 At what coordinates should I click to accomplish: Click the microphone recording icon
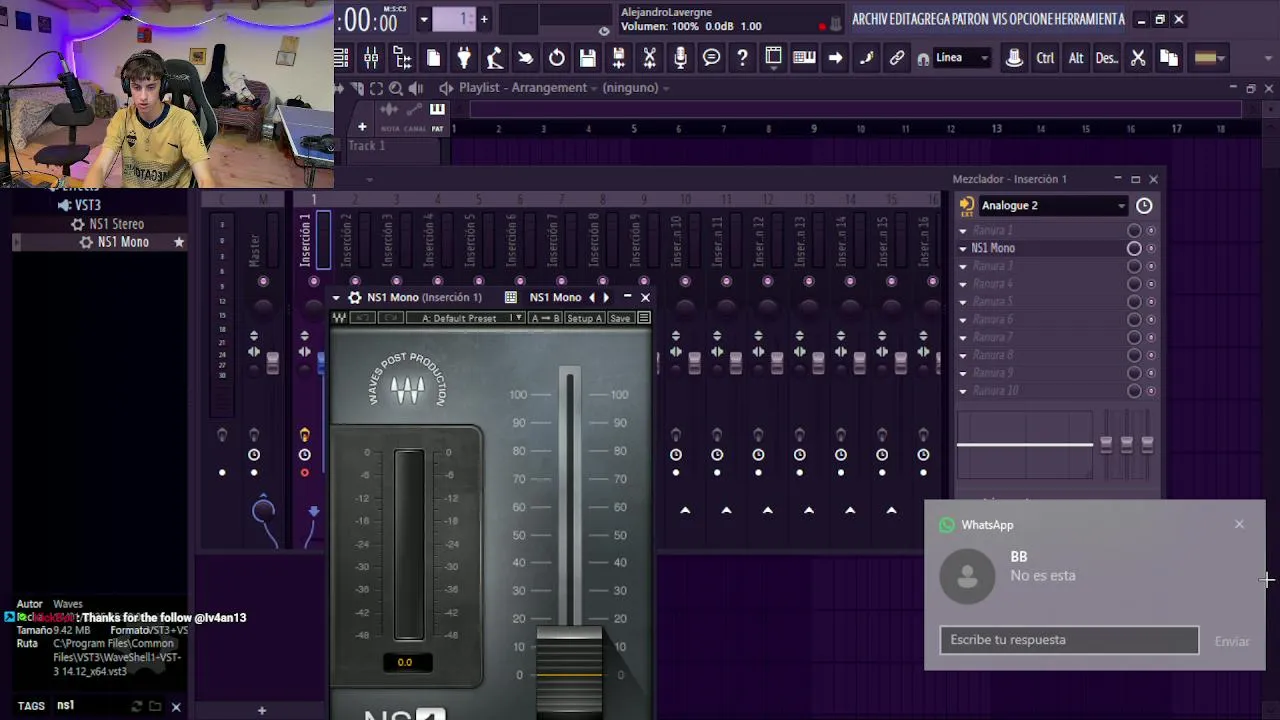(x=680, y=58)
